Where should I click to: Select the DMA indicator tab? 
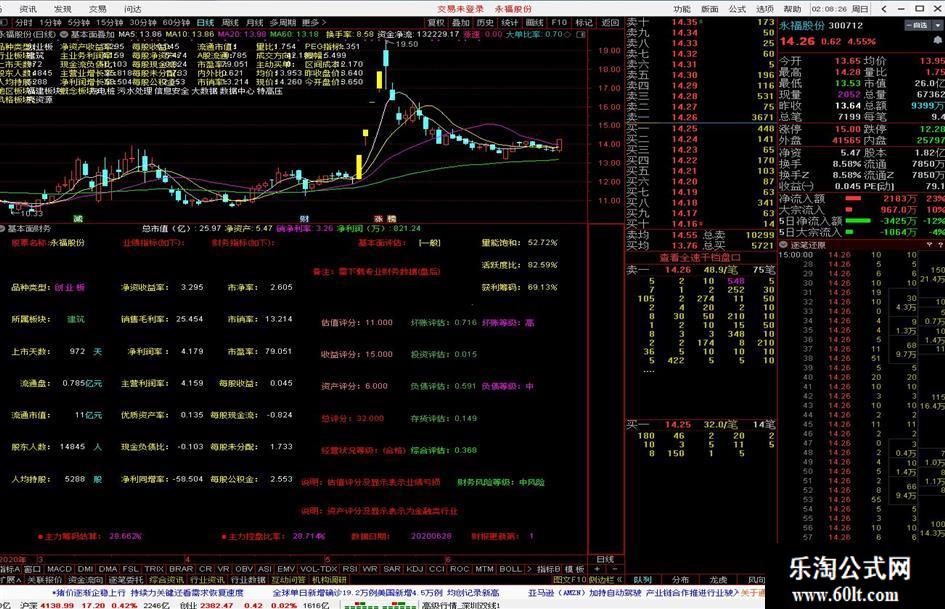(108, 569)
